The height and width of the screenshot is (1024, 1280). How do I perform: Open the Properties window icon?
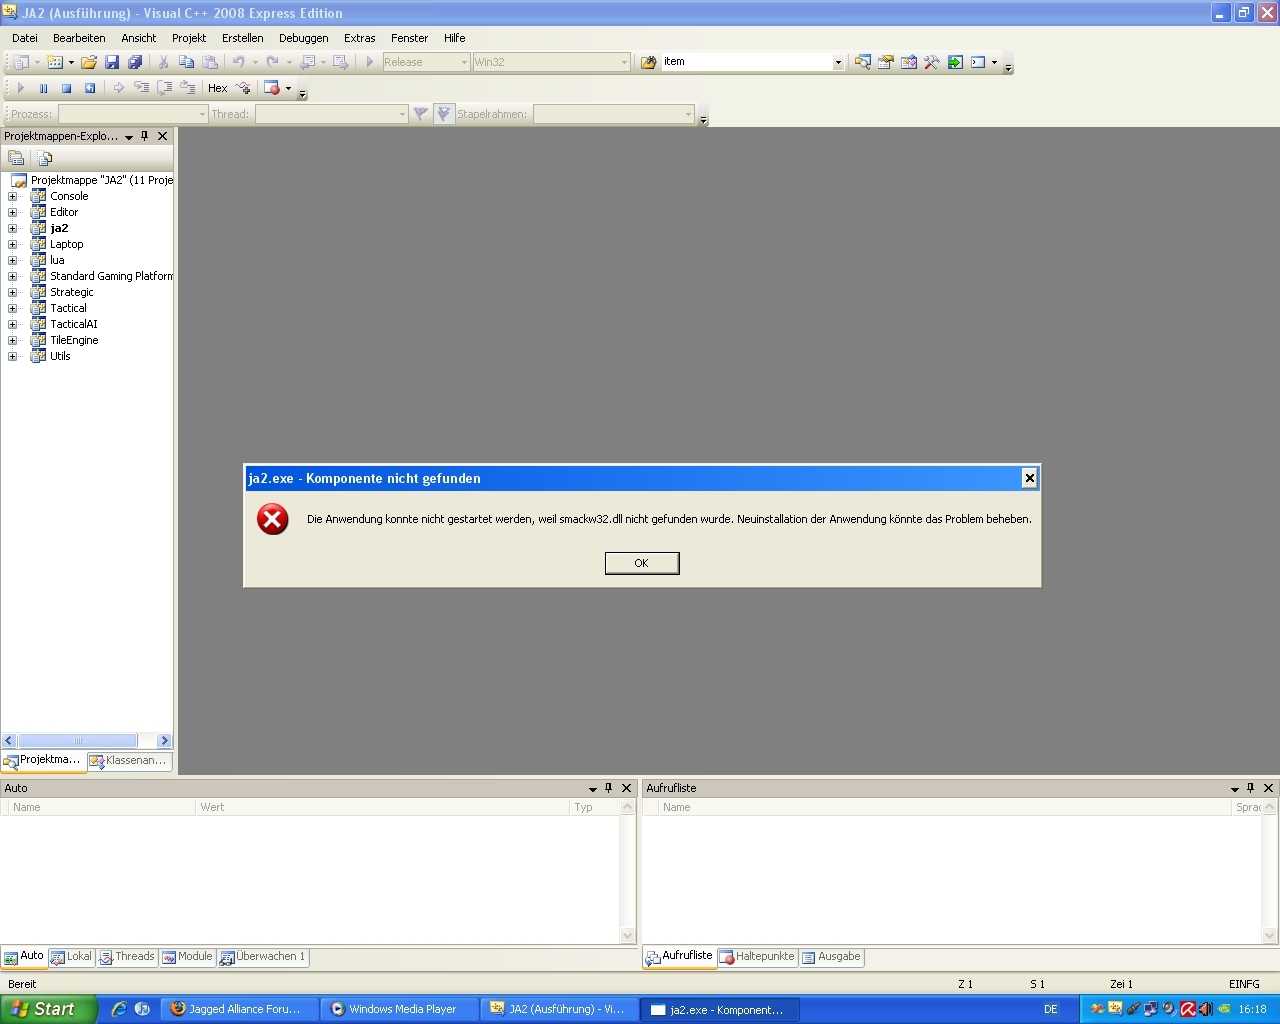(x=886, y=62)
